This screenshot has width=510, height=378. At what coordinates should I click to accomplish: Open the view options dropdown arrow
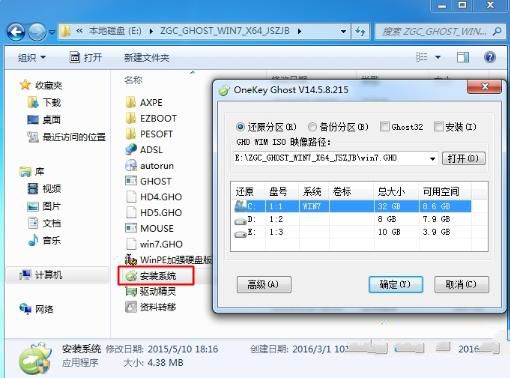tap(438, 57)
